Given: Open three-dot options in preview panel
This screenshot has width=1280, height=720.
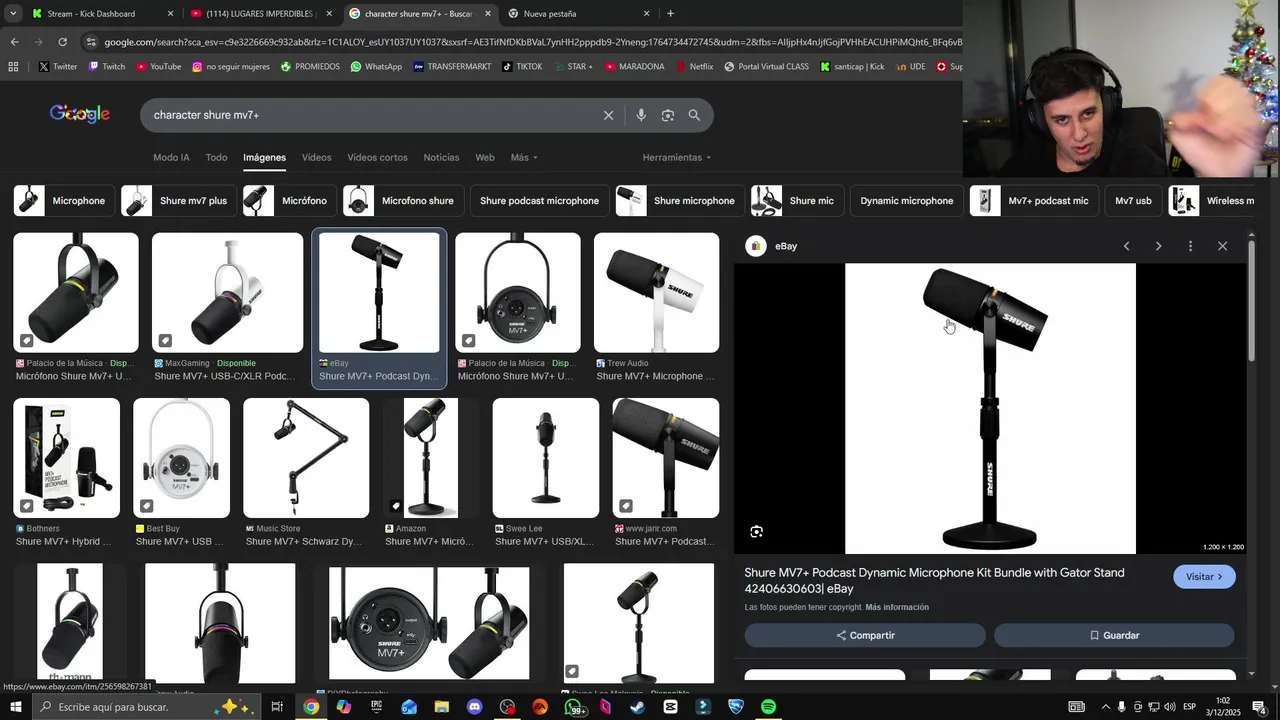Looking at the screenshot, I should [1190, 246].
